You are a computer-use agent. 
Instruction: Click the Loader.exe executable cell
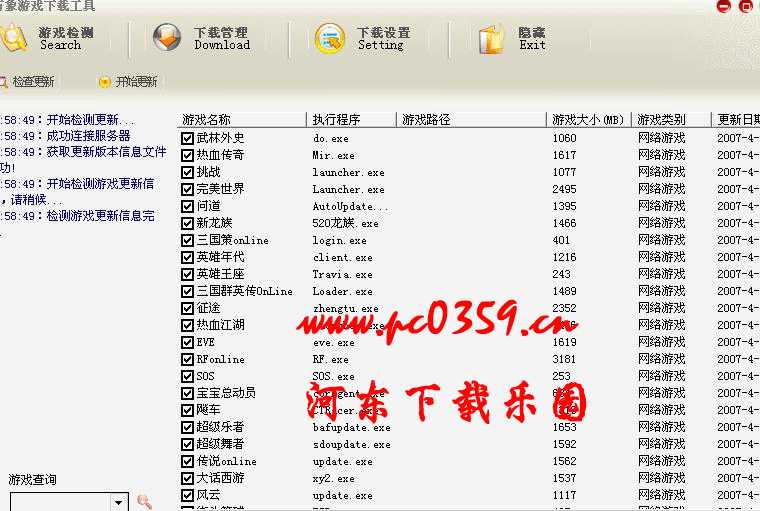click(343, 291)
